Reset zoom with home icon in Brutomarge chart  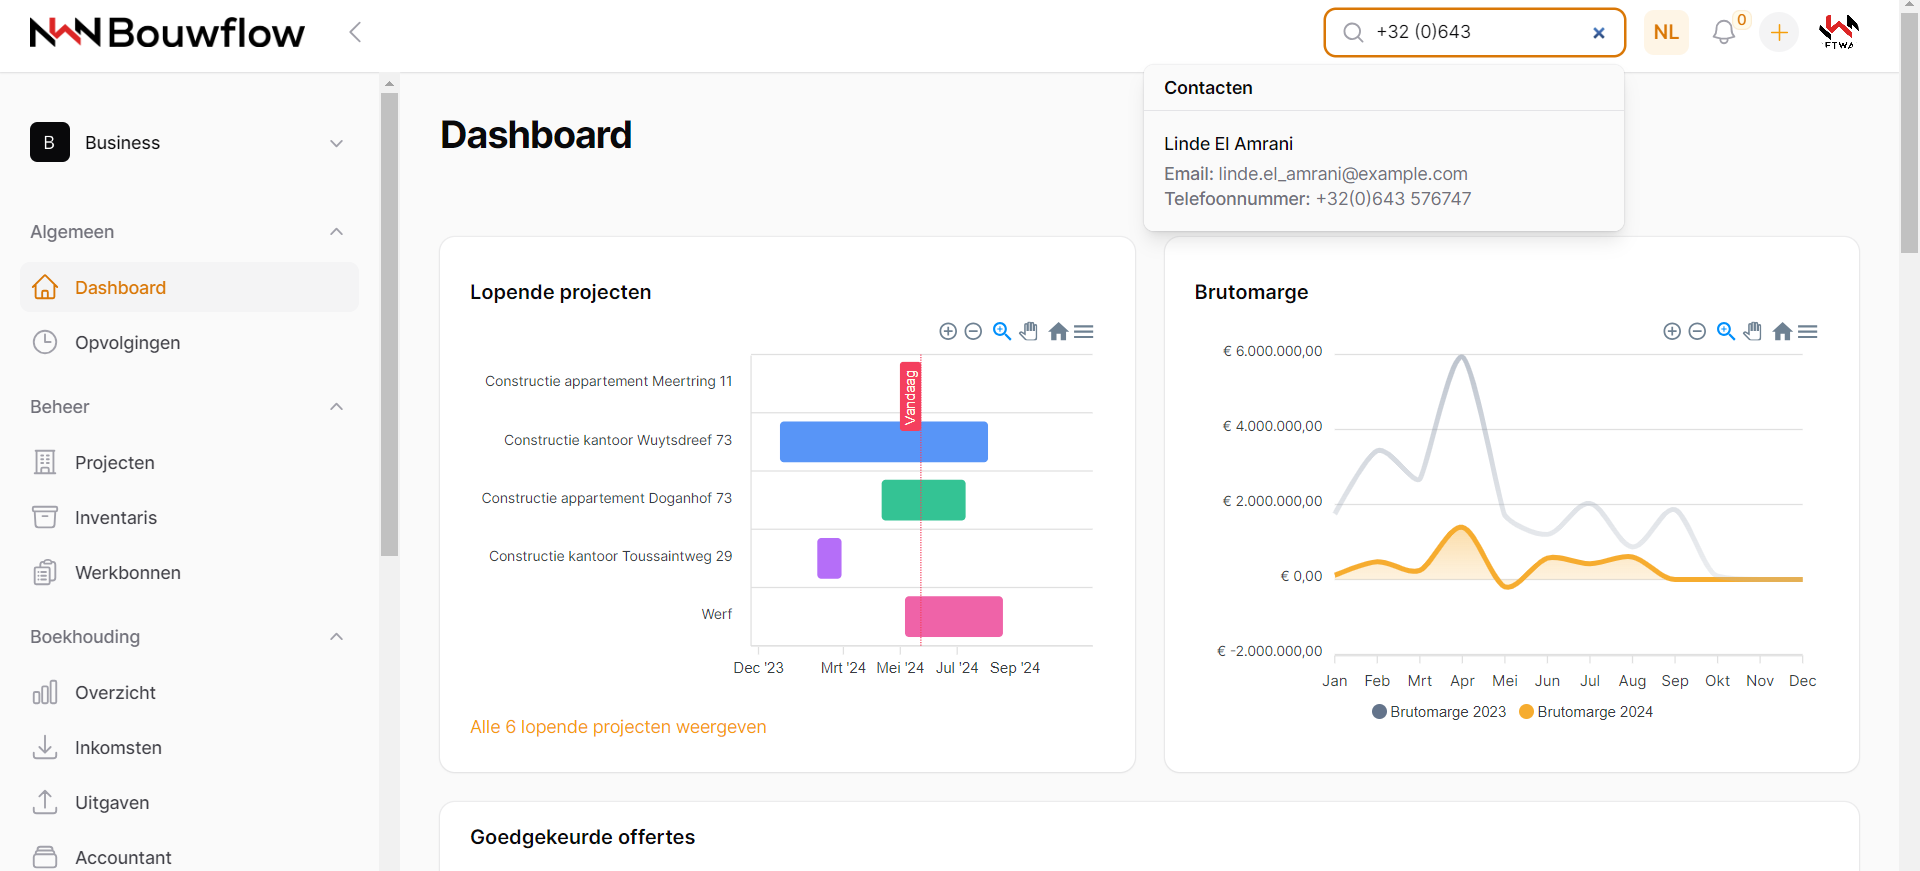pos(1781,331)
